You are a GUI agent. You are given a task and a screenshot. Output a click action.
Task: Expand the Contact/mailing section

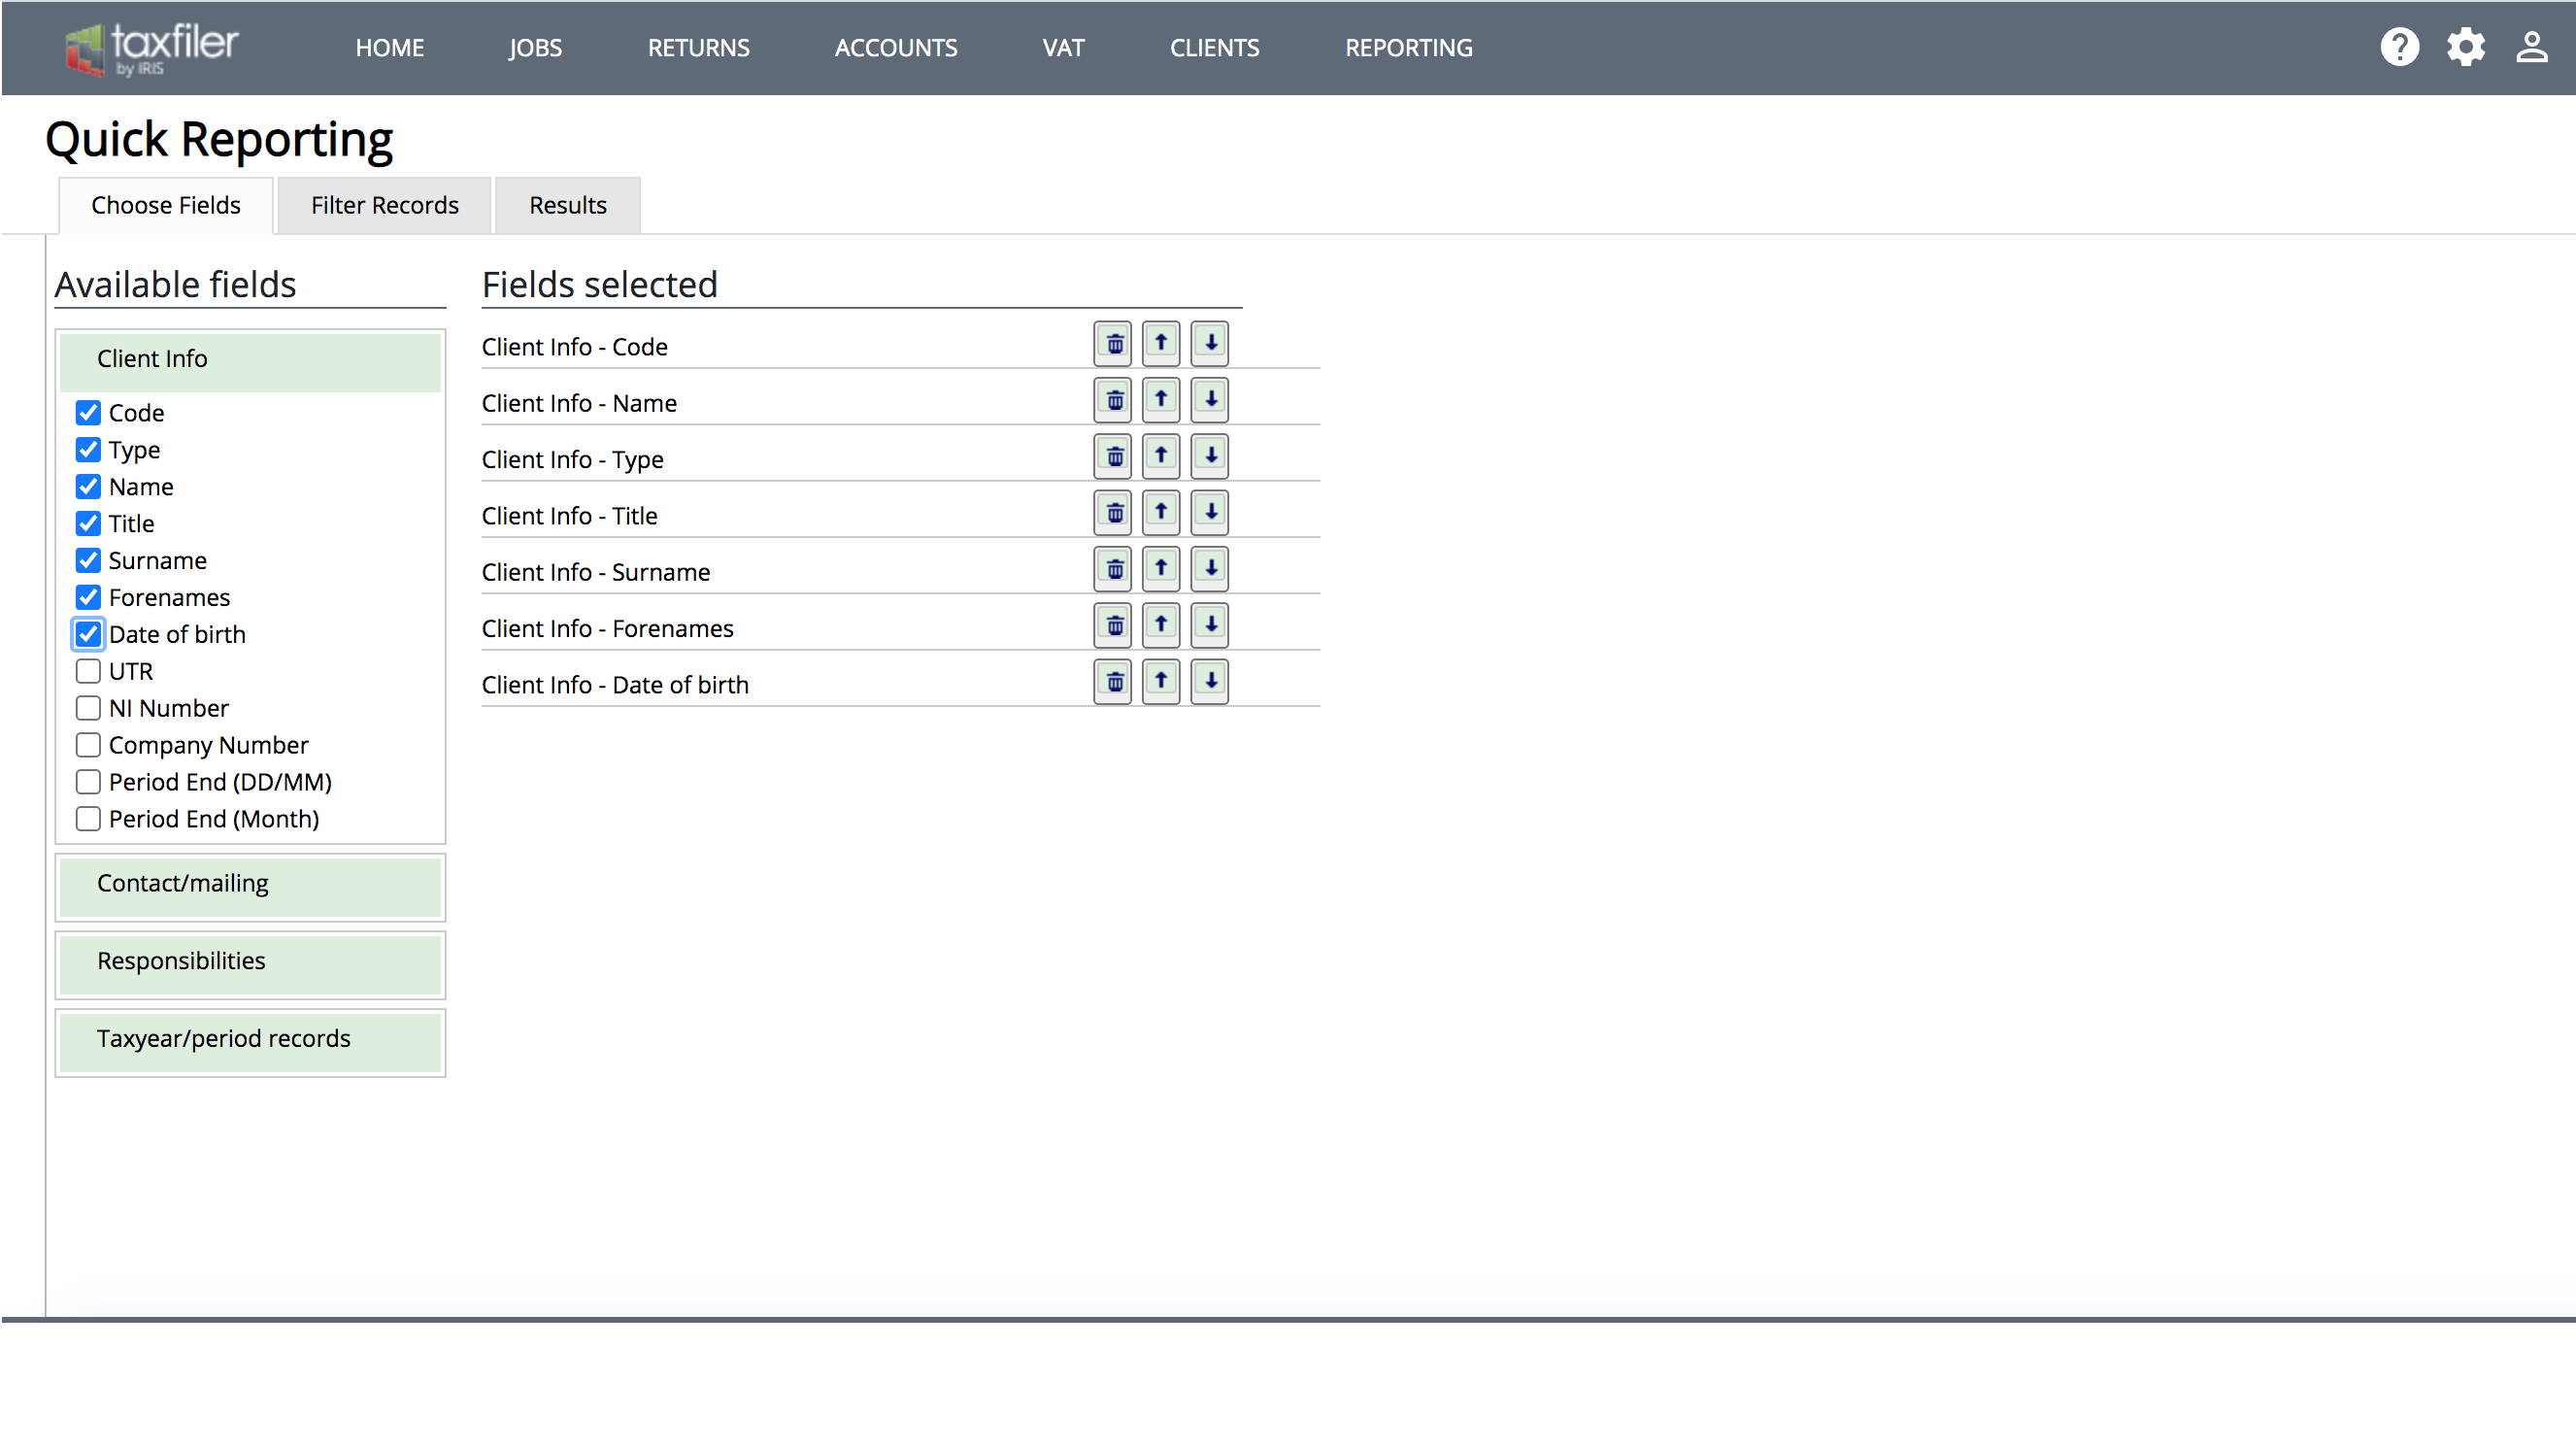(x=250, y=884)
